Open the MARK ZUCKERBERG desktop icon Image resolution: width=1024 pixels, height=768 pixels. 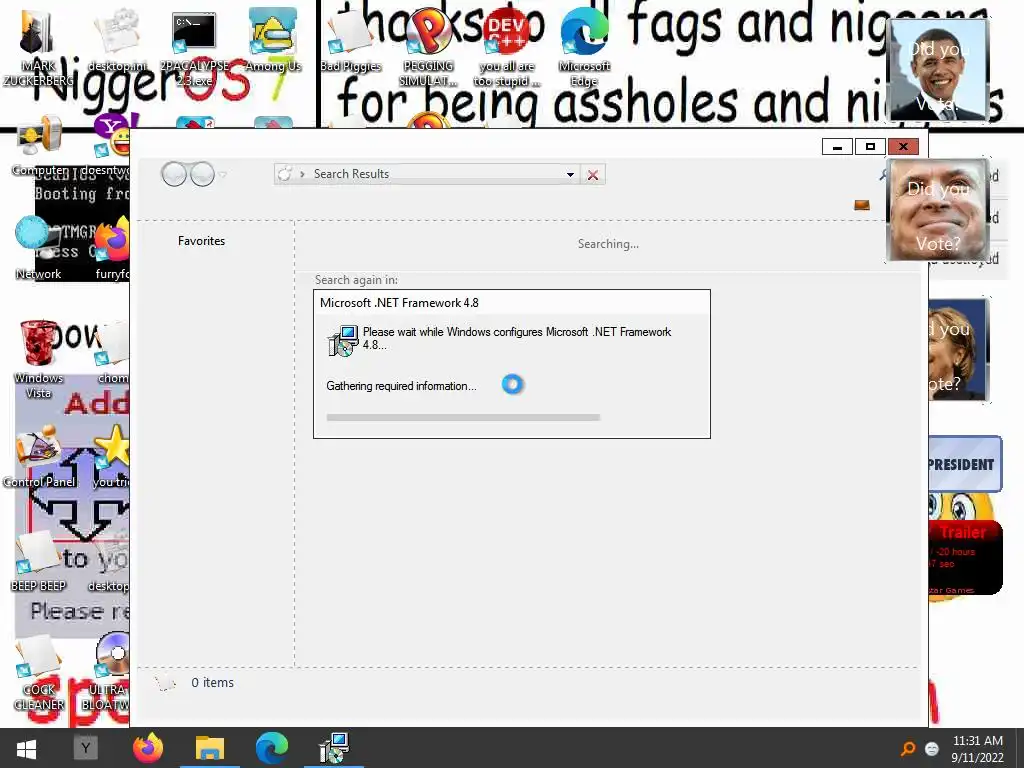click(38, 47)
